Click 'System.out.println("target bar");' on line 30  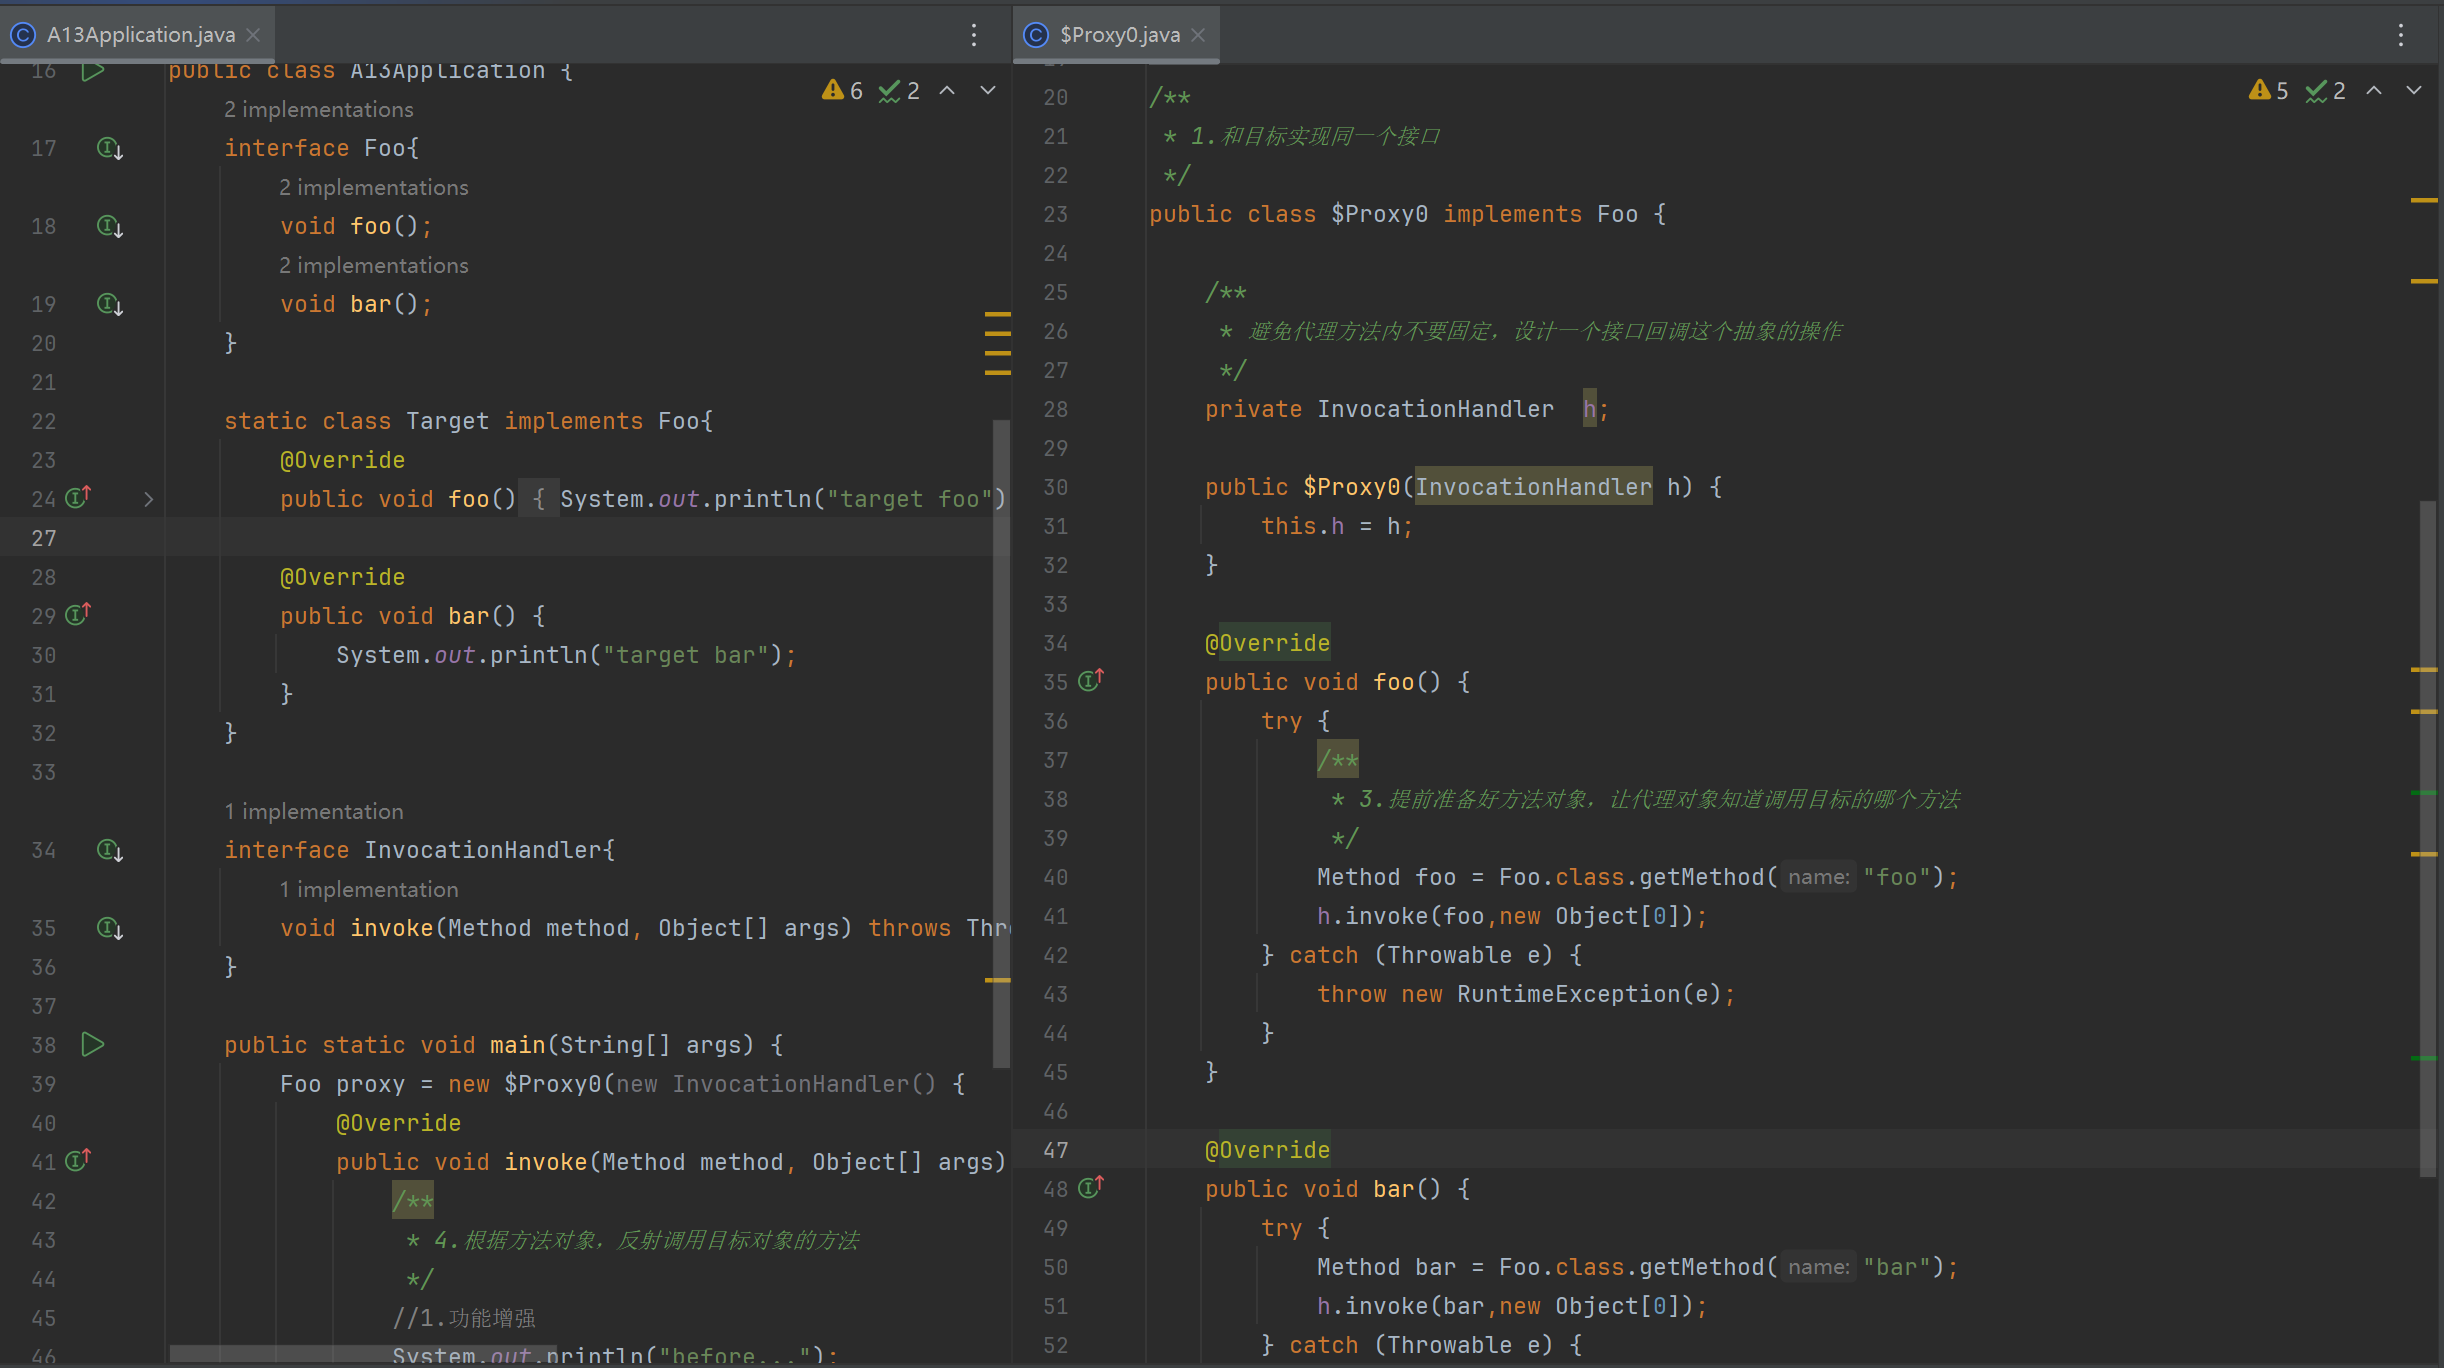click(566, 655)
